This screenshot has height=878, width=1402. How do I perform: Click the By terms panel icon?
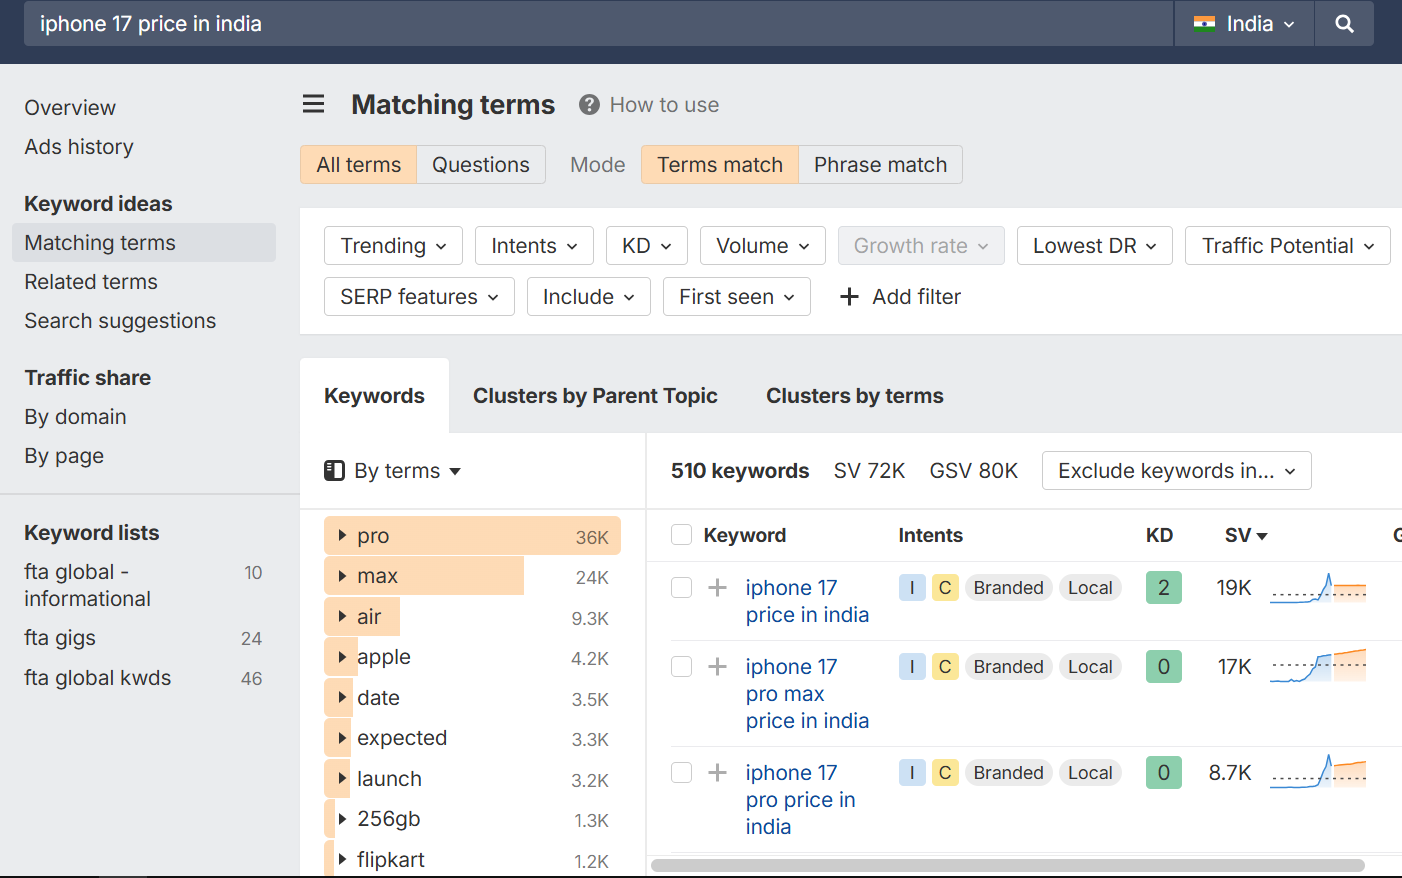click(x=335, y=471)
